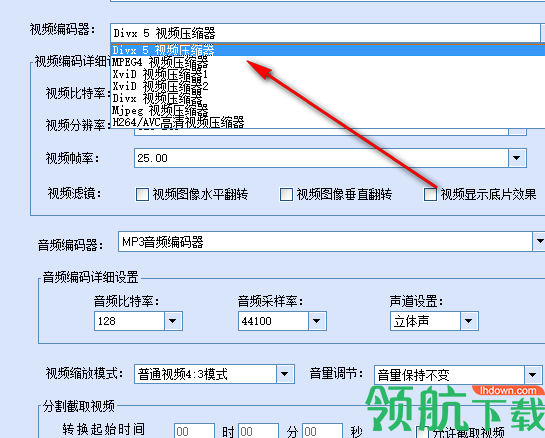This screenshot has height=438, width=545.
Task: Choose MPEG4 视频压缩器 option
Action: [328, 62]
